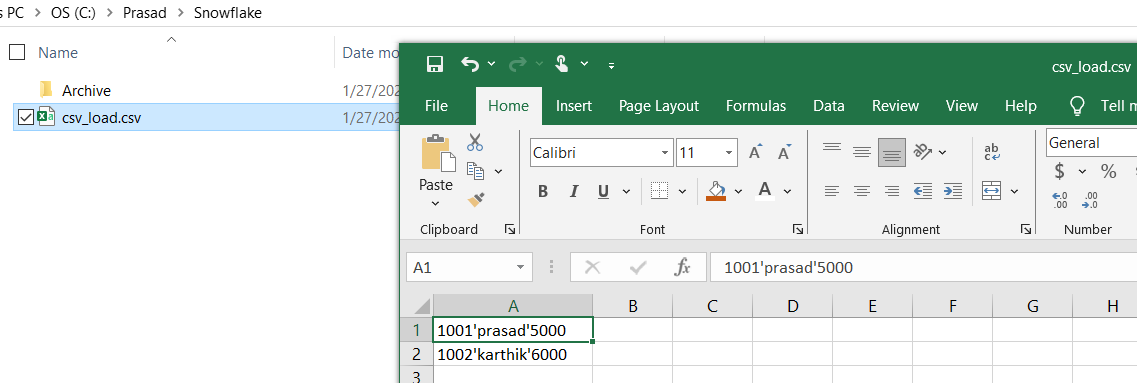Toggle Underline formatting
Image resolution: width=1137 pixels, height=383 pixels.
pyautogui.click(x=603, y=192)
